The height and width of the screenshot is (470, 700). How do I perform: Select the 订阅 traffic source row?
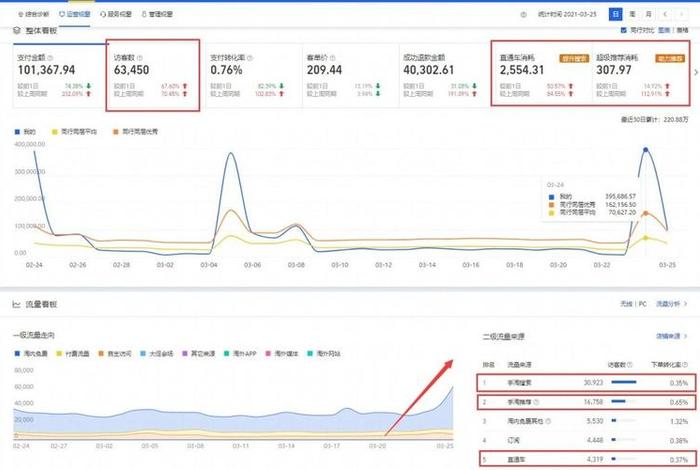(x=586, y=440)
